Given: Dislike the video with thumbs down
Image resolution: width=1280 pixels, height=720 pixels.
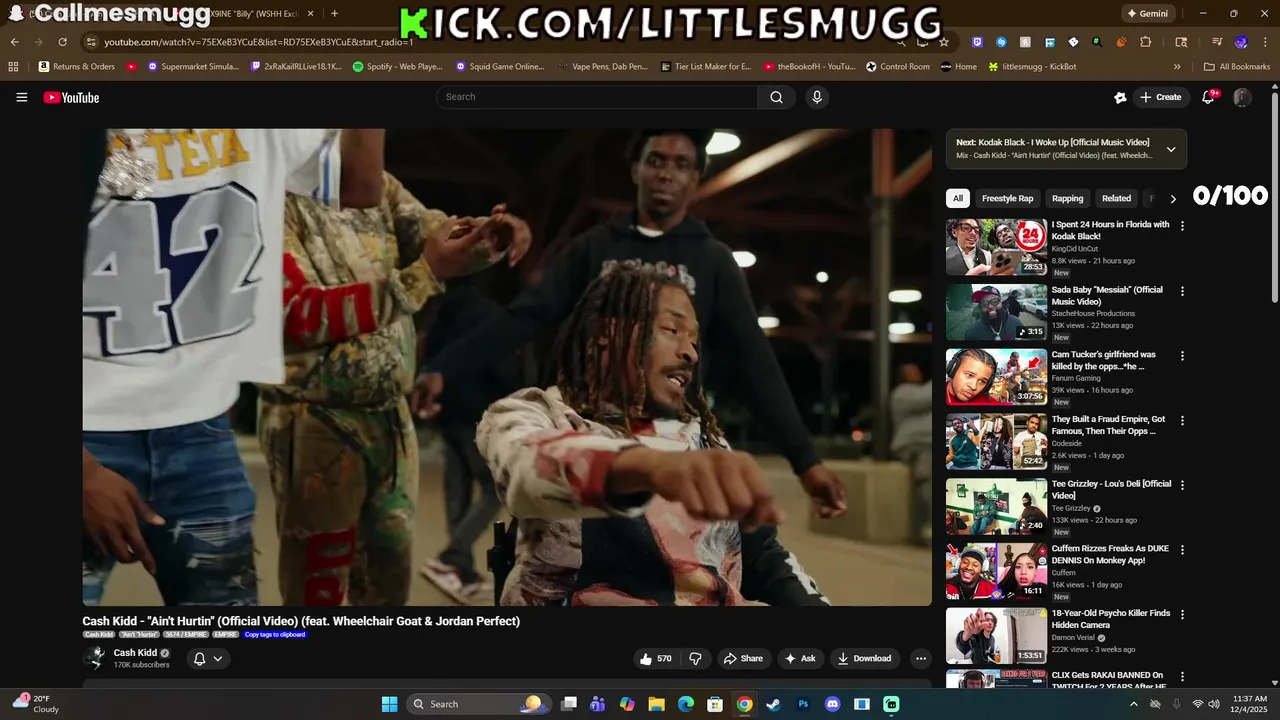Looking at the screenshot, I should coord(695,658).
